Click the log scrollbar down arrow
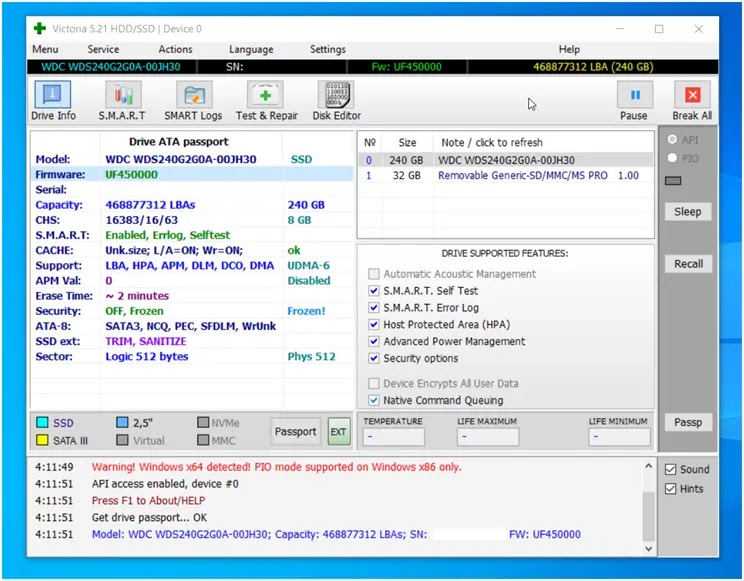This screenshot has width=744, height=581. point(648,549)
